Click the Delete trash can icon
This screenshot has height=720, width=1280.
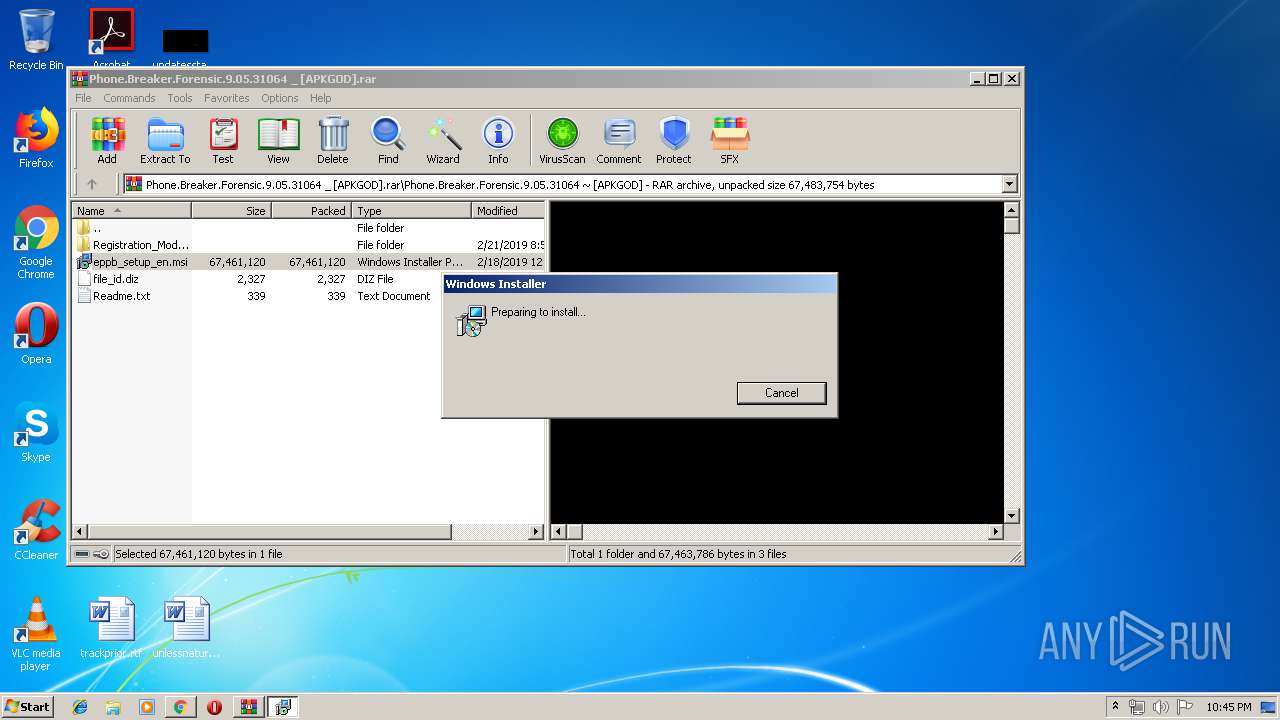point(333,140)
